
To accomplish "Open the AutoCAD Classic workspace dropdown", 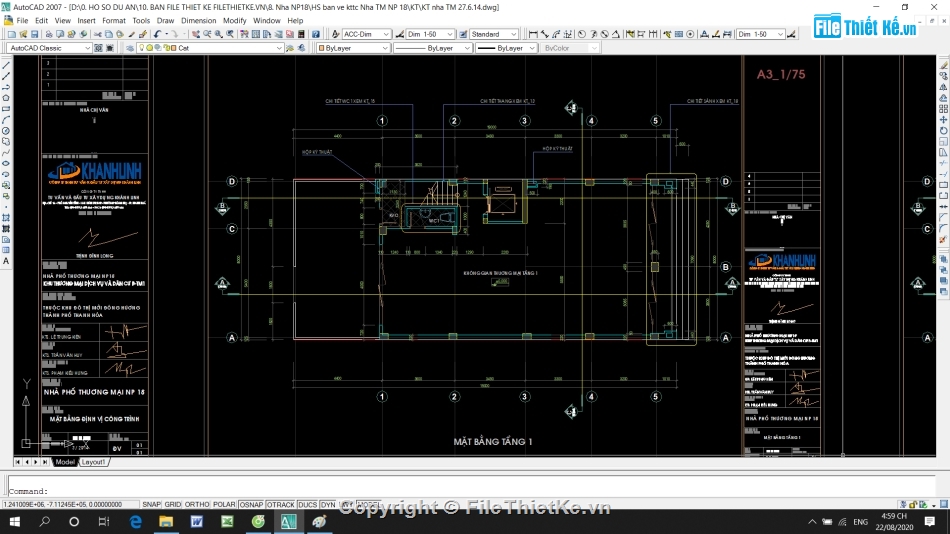I will coord(49,48).
